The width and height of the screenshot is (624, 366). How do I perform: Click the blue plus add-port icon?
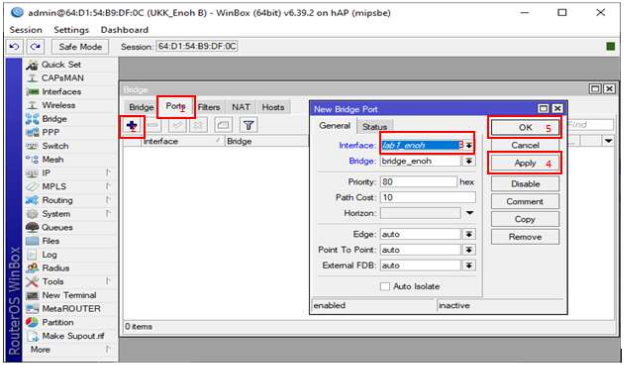(x=132, y=126)
